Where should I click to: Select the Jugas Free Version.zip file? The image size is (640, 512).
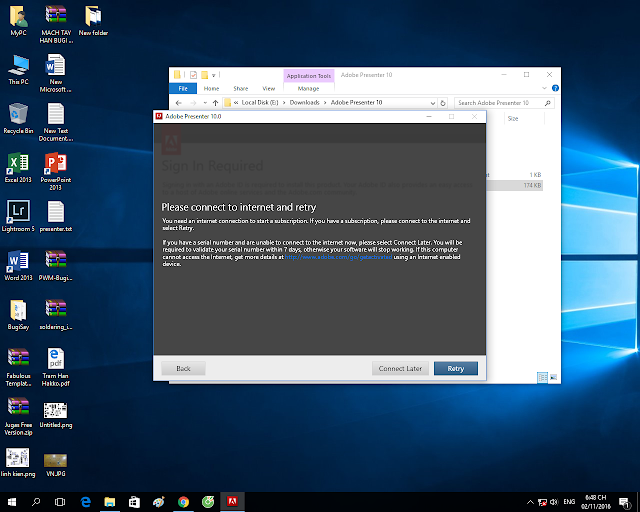point(18,416)
